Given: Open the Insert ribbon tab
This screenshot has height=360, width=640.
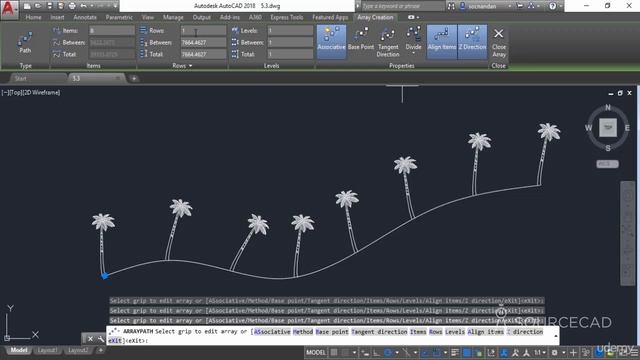Looking at the screenshot, I should (x=57, y=17).
